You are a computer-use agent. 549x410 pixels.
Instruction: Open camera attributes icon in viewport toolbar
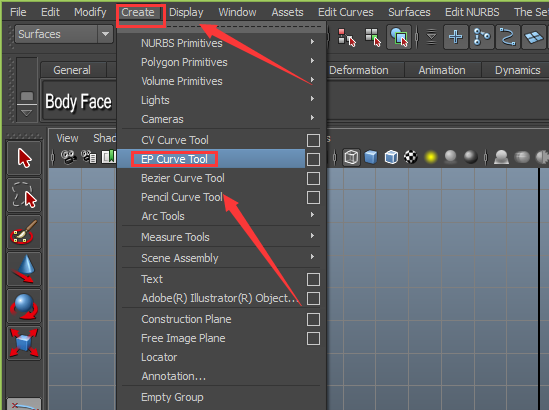pyautogui.click(x=89, y=157)
